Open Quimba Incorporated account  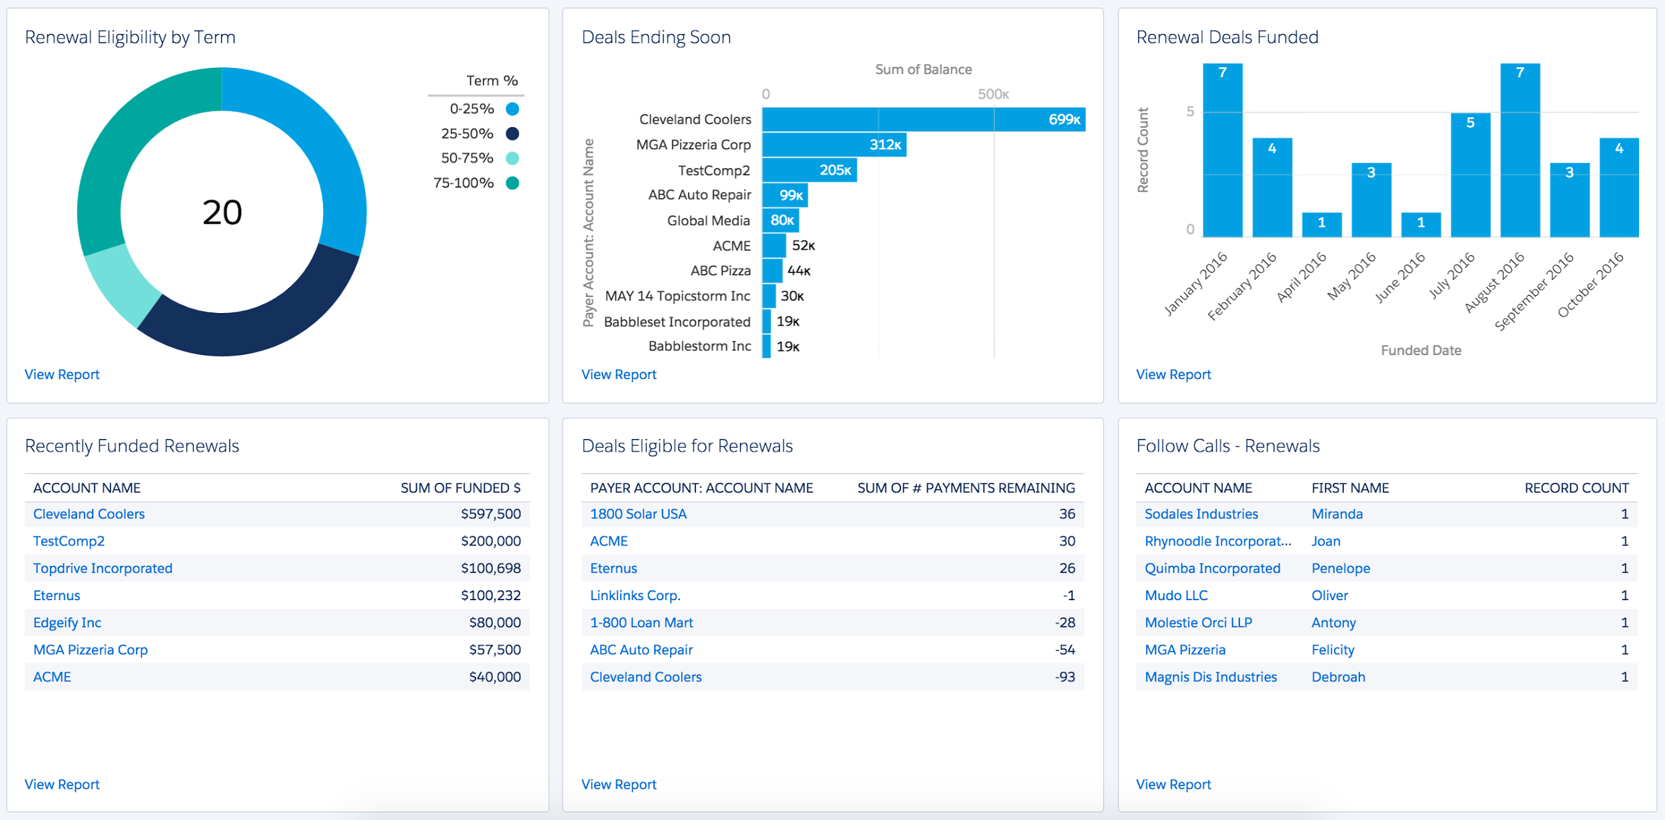pos(1212,568)
